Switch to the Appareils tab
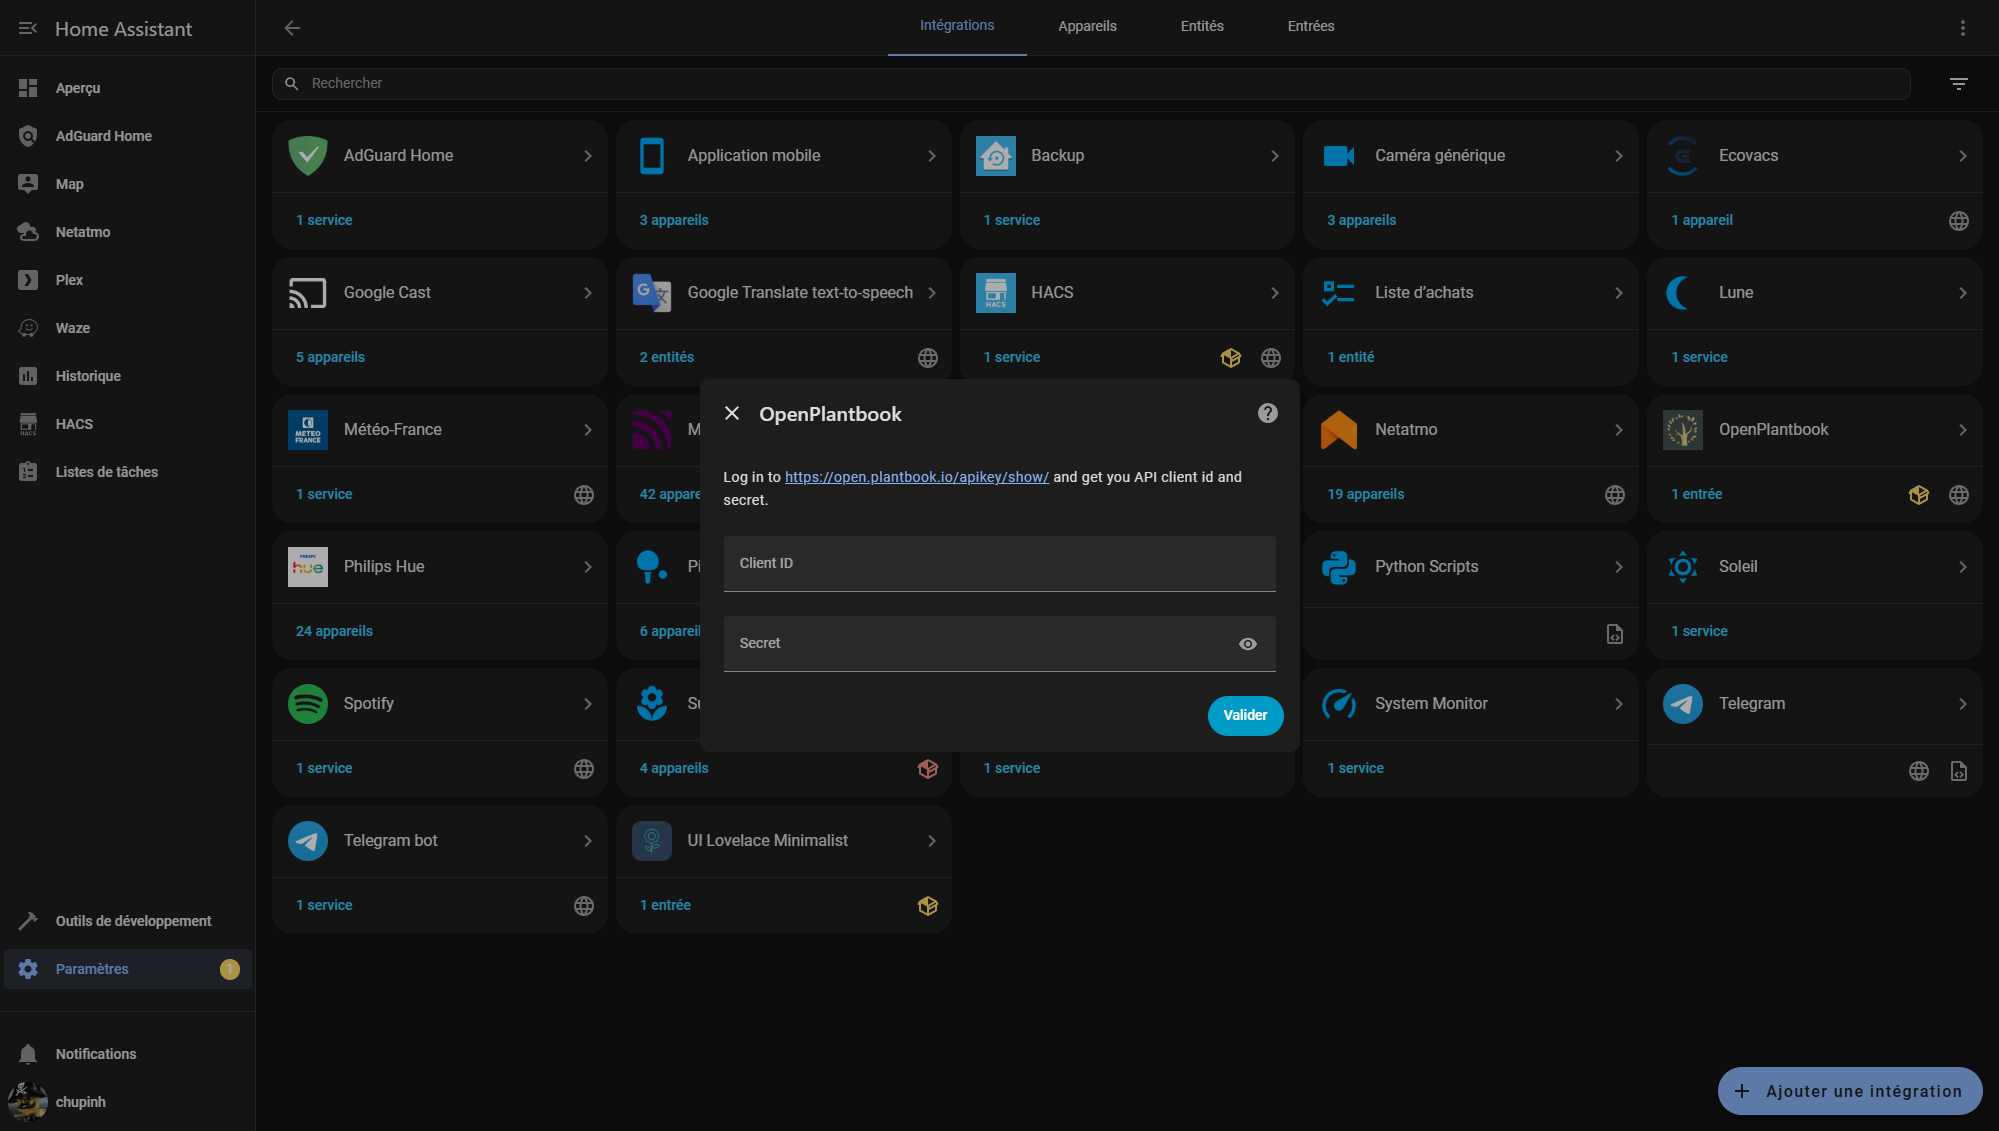 pos(1087,27)
